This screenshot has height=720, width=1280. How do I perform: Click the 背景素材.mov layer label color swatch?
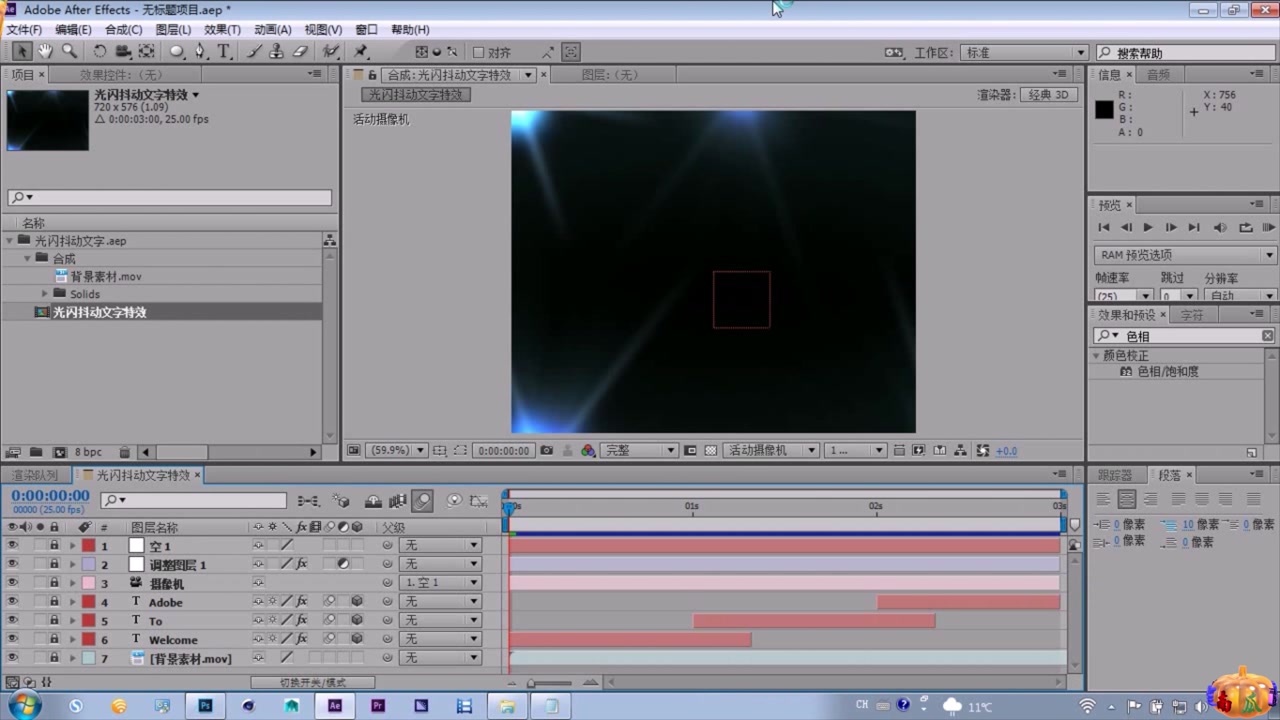click(x=89, y=658)
